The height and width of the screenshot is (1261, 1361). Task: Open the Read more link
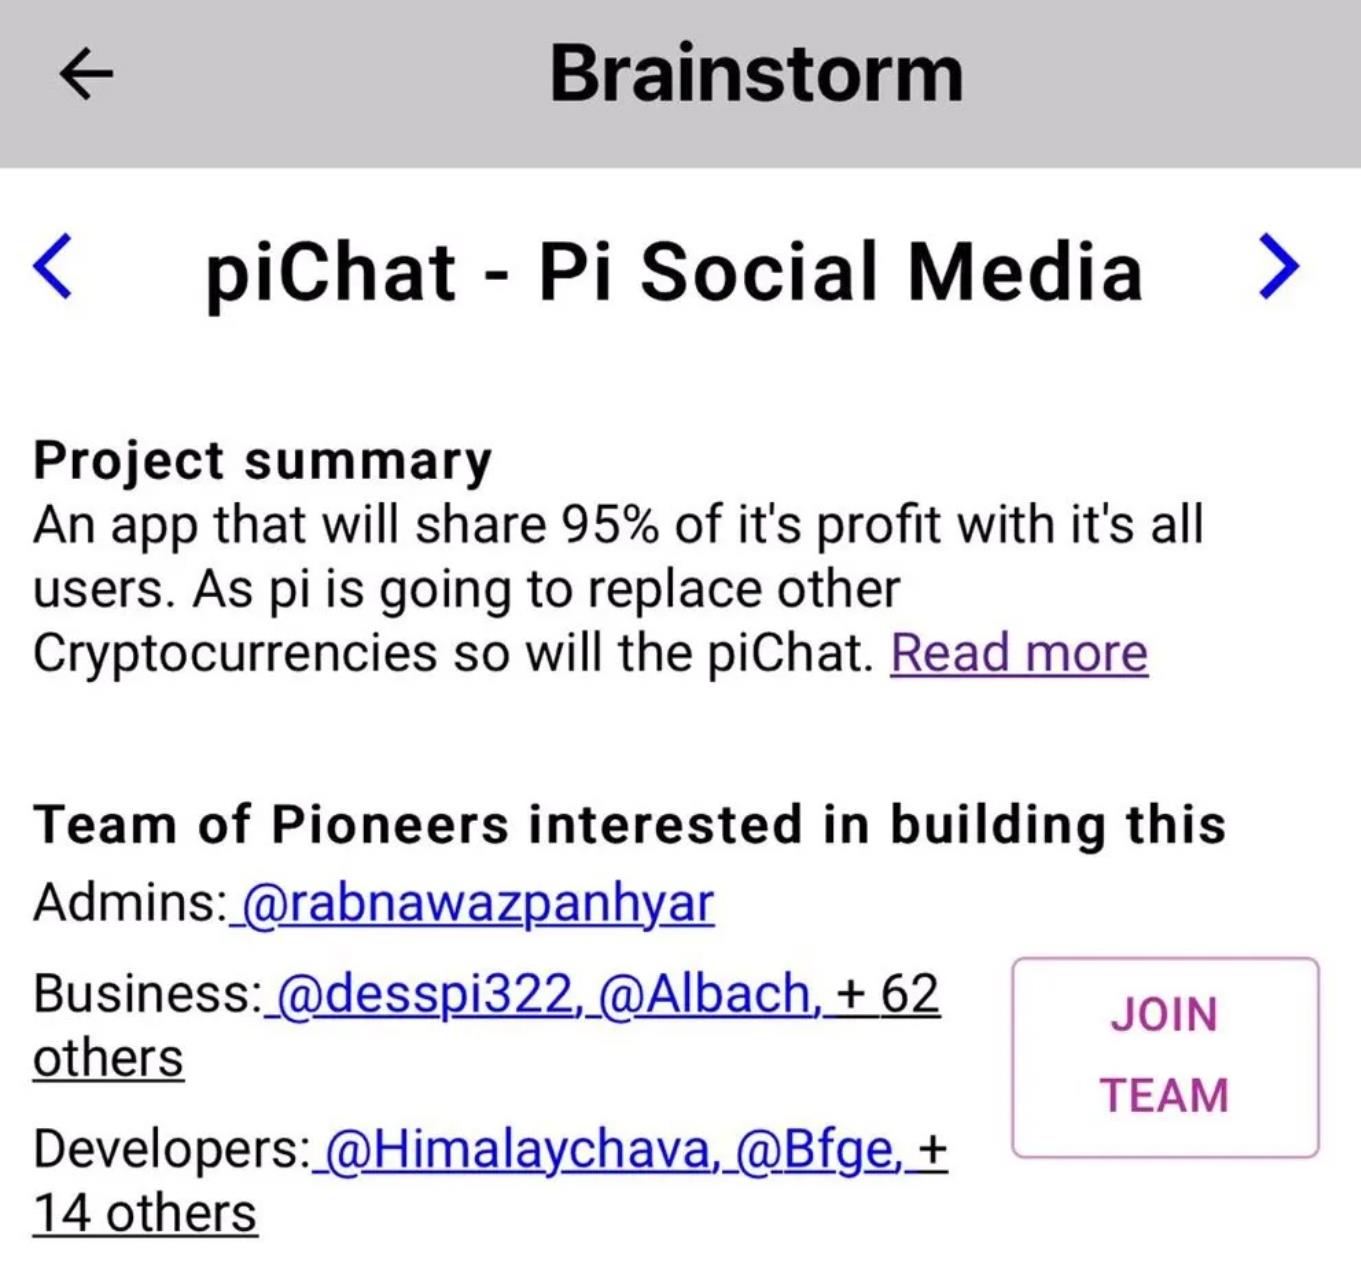(1019, 653)
